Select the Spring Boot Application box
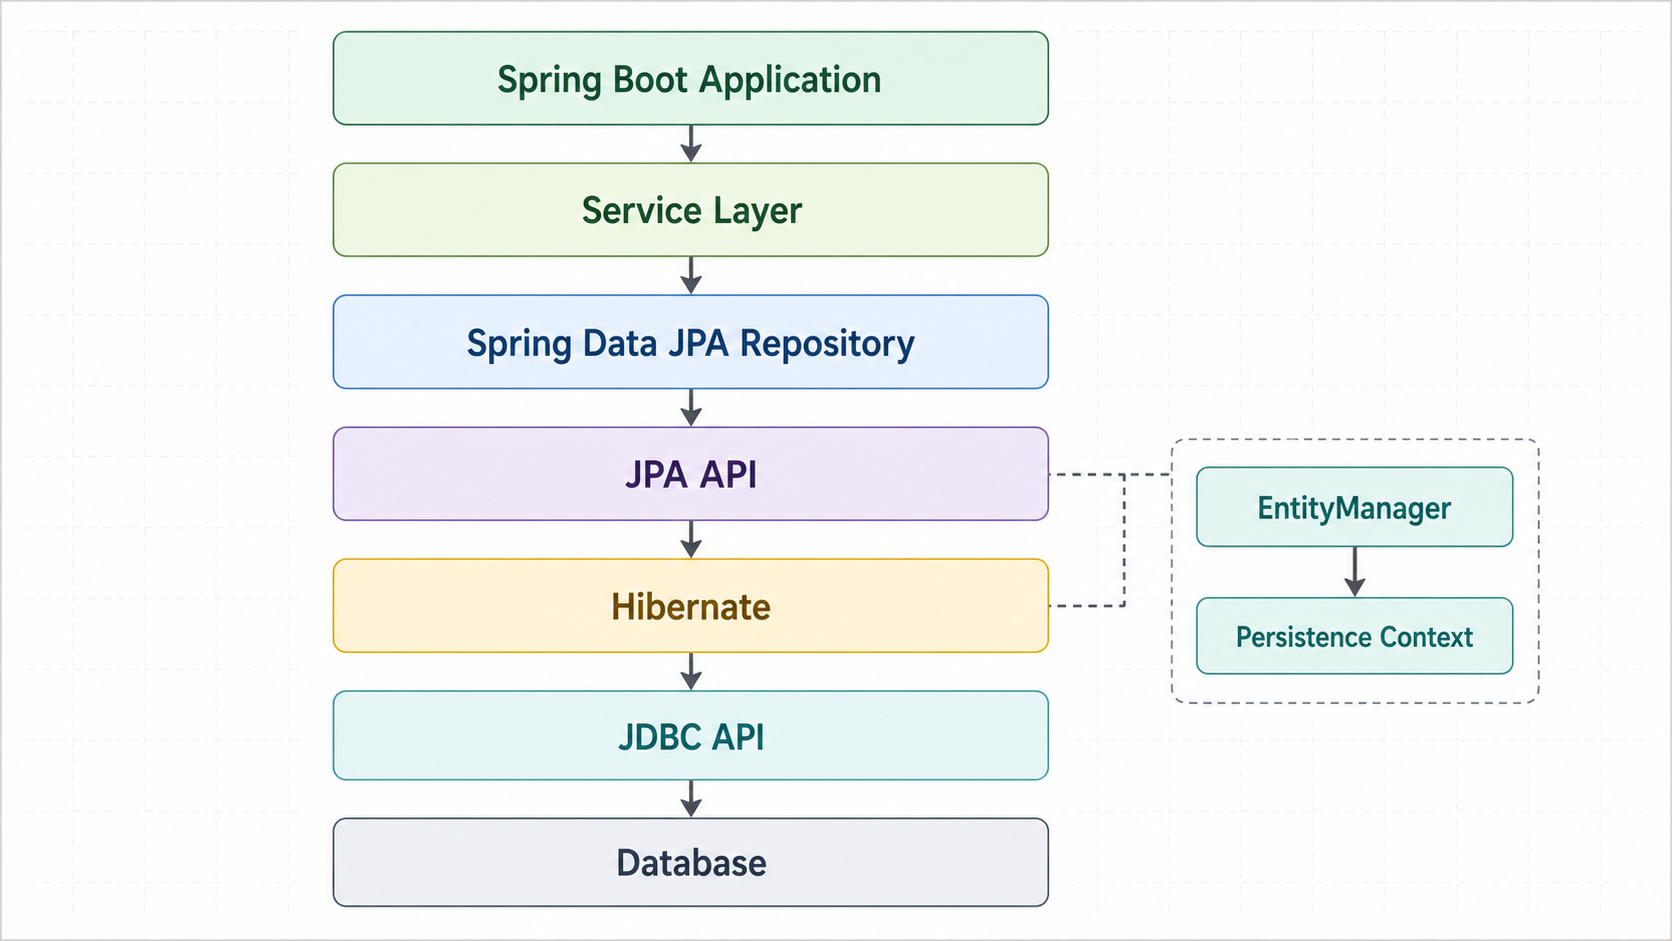 coord(690,78)
